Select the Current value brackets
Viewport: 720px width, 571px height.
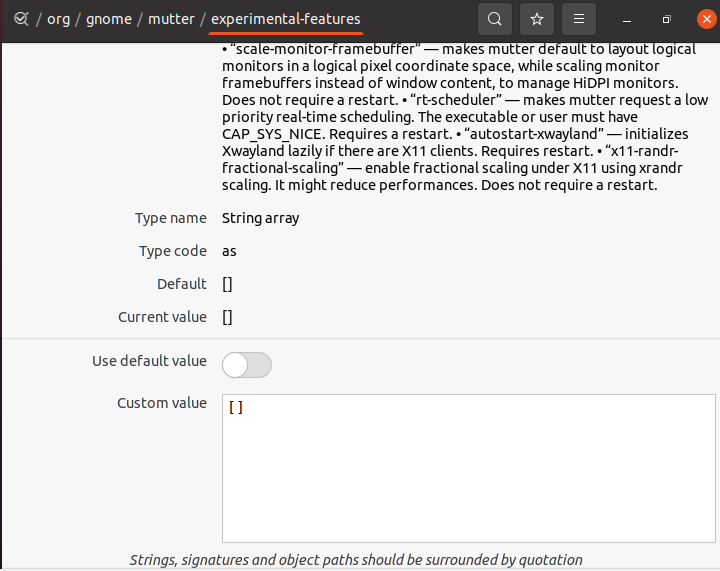[227, 317]
